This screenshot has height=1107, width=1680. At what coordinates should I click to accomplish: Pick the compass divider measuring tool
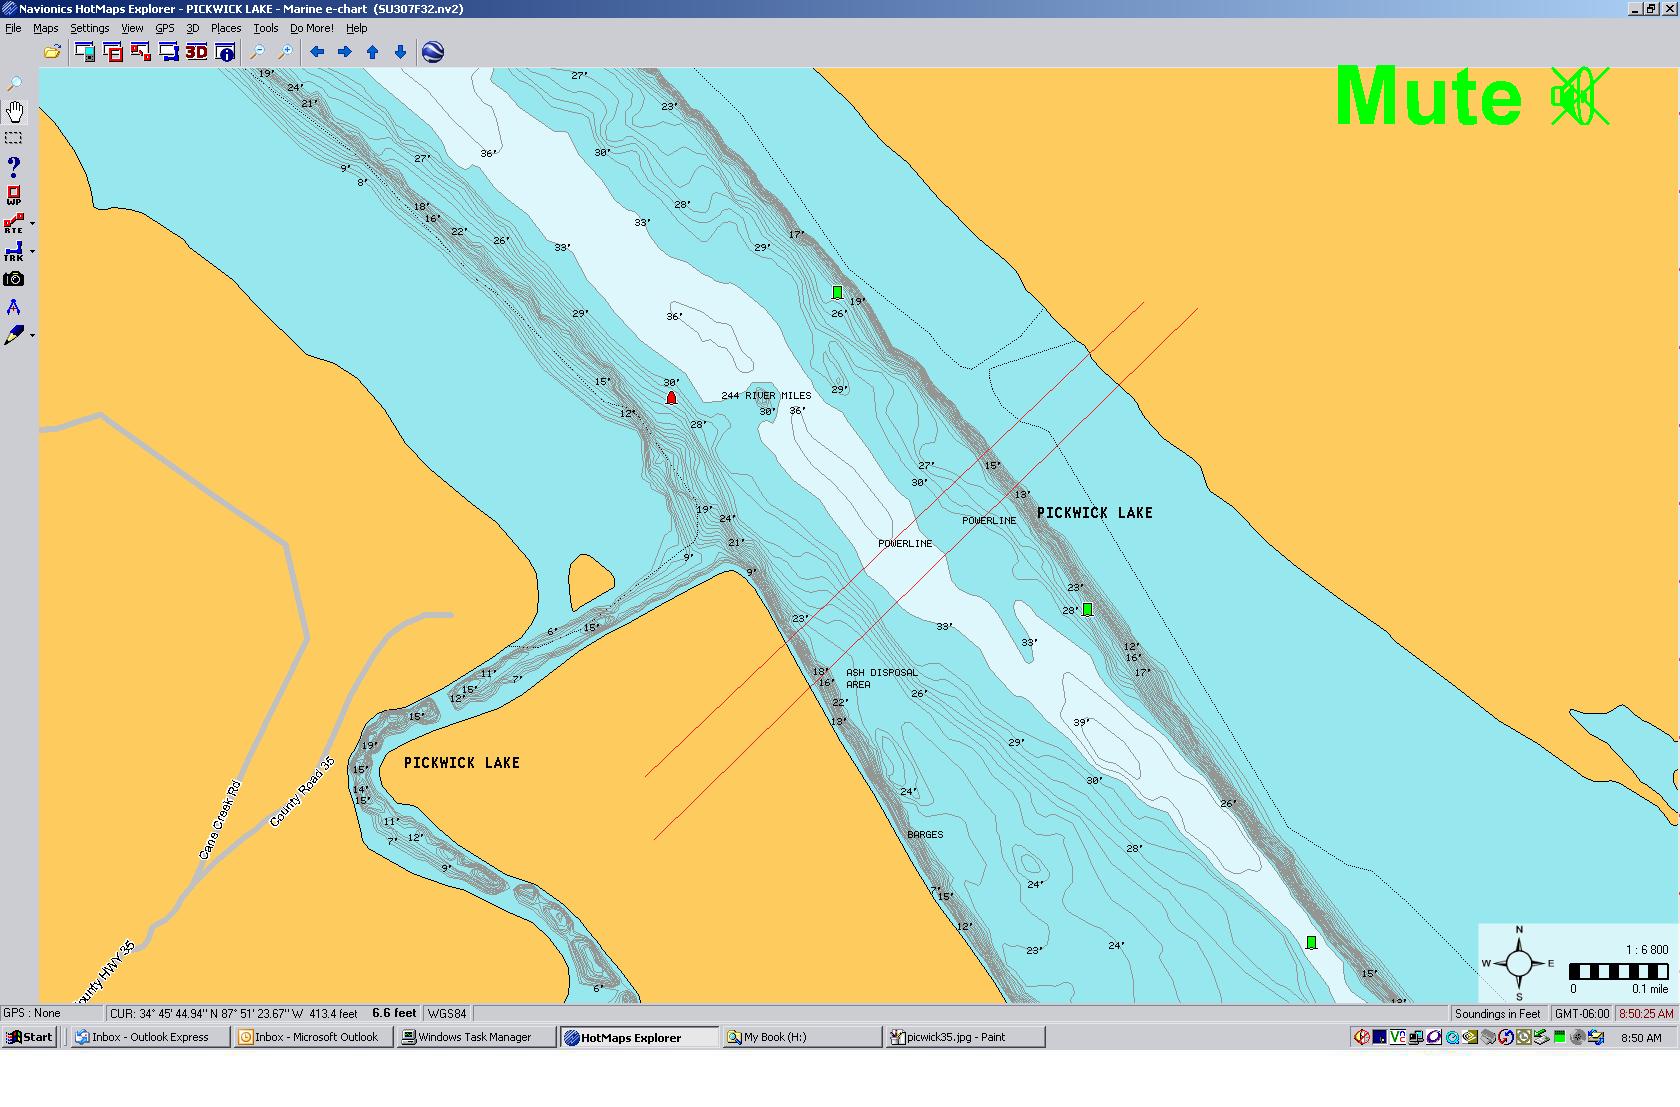14,307
